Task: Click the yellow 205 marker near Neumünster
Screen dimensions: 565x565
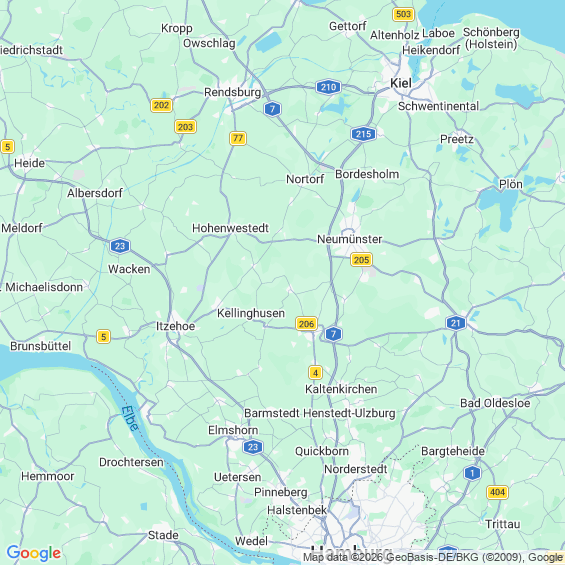Action: pos(361,260)
